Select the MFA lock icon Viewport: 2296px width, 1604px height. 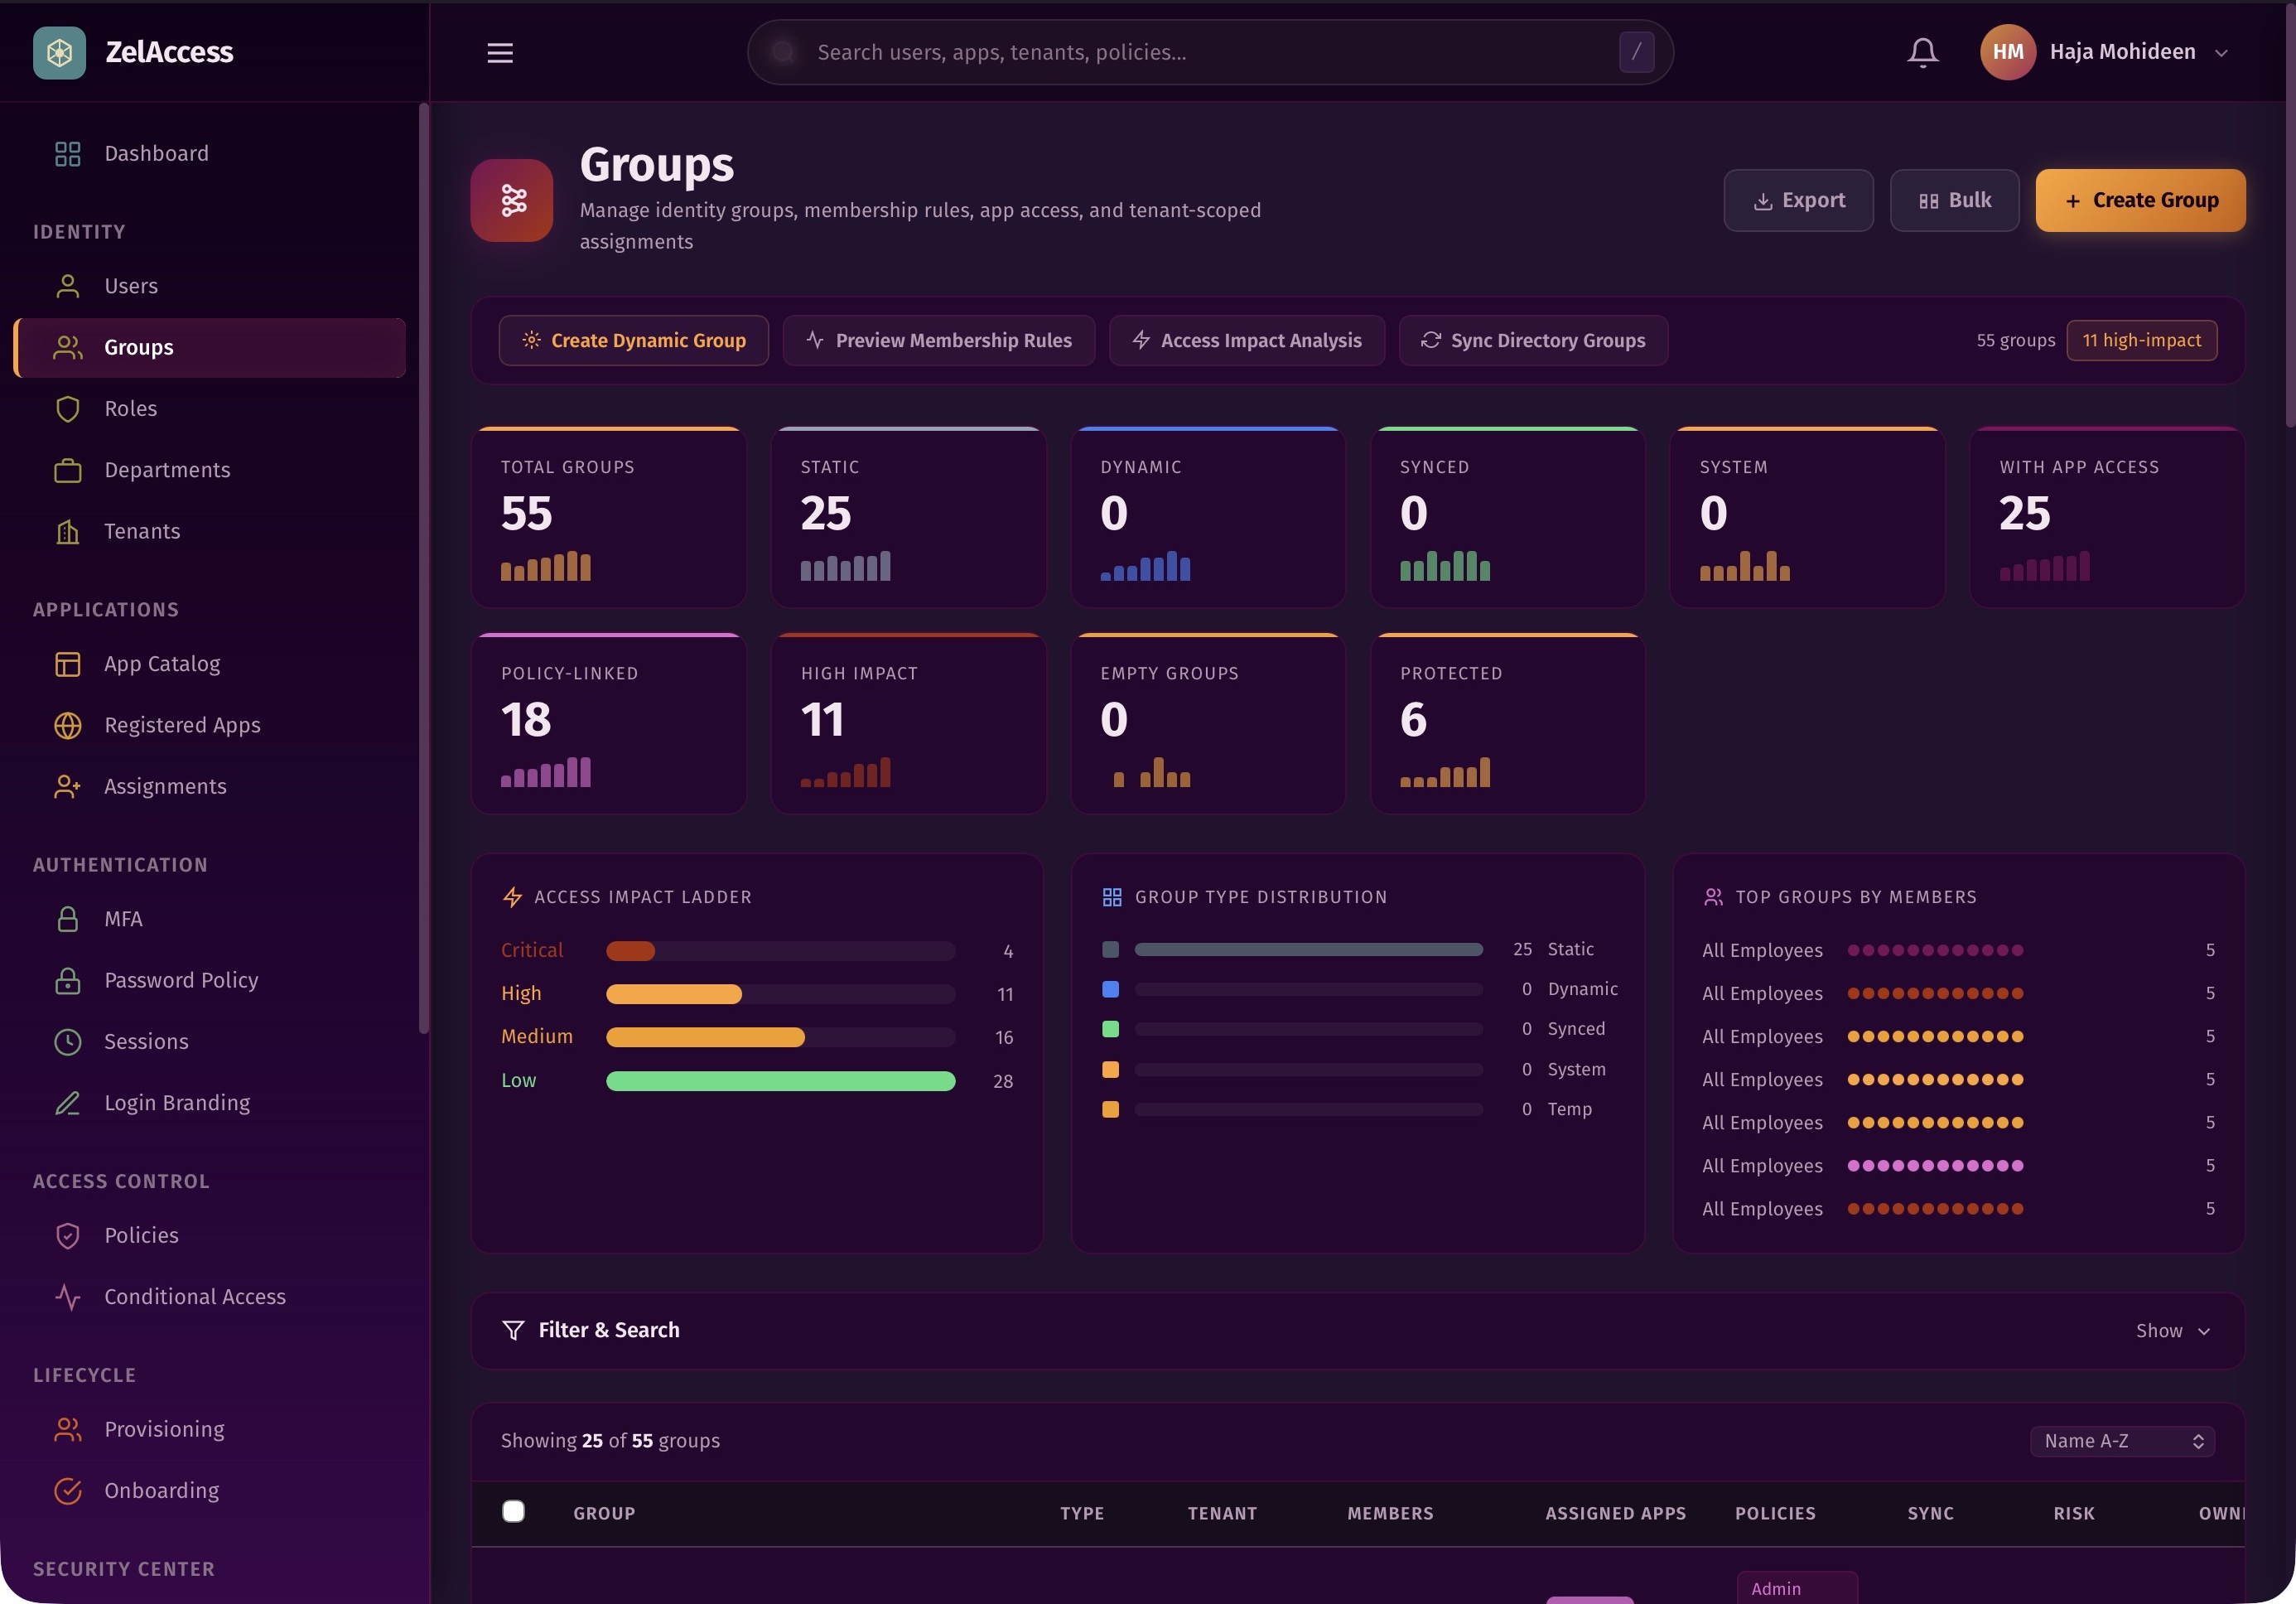(68, 919)
